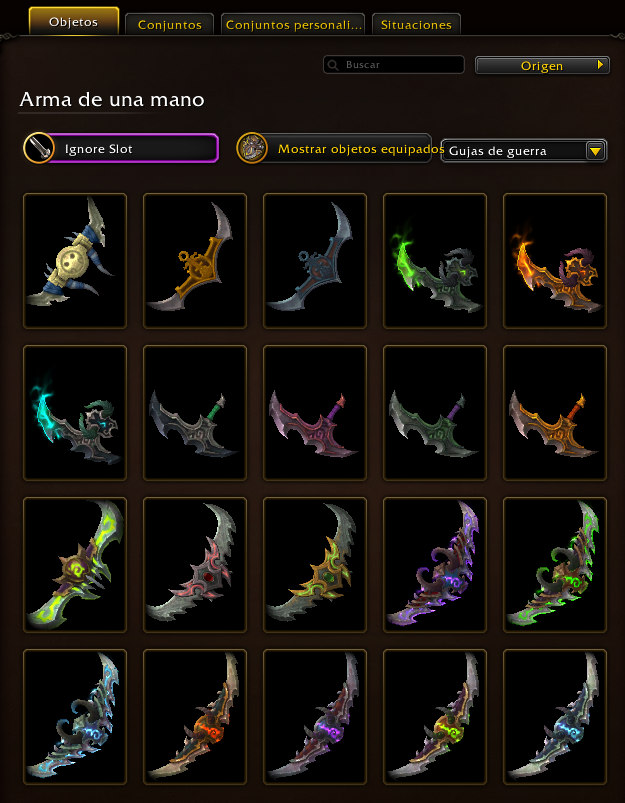Open the Conjuntos personalizados tab
Viewport: 625px width, 803px height.
point(293,25)
